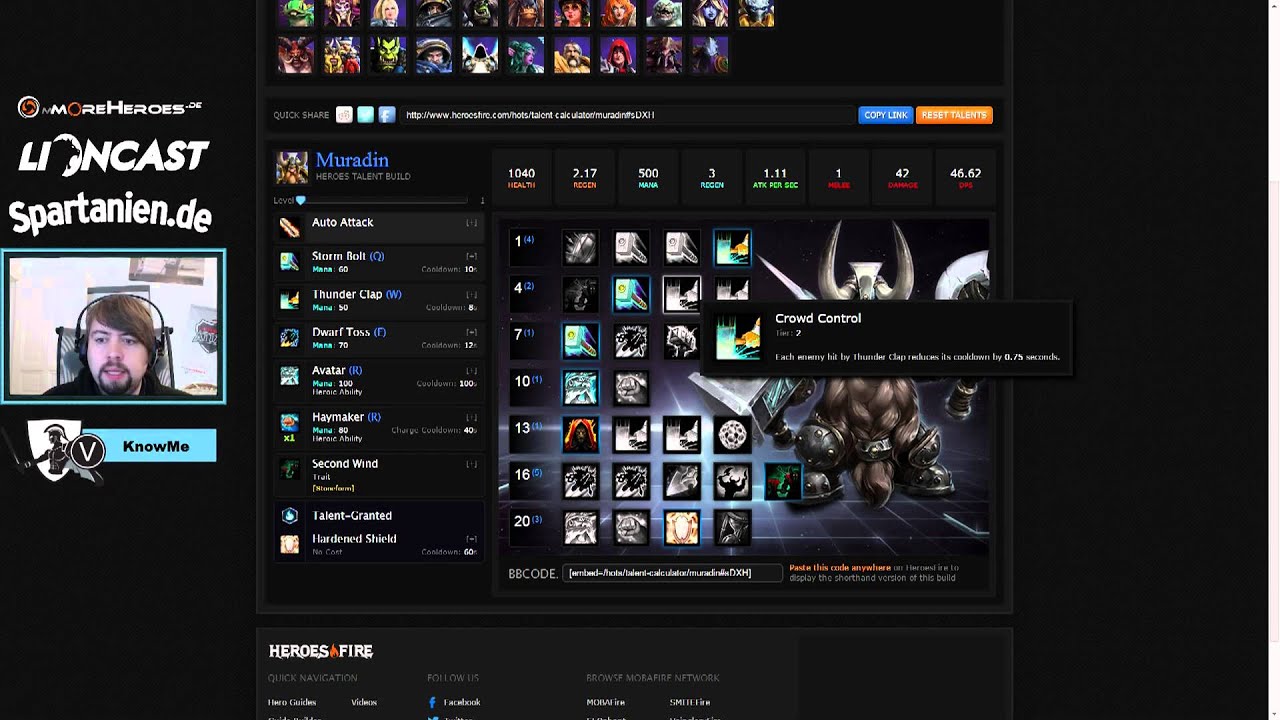Click the Dwarf Toss ability icon
Screen dimensions: 1280x720
289,337
